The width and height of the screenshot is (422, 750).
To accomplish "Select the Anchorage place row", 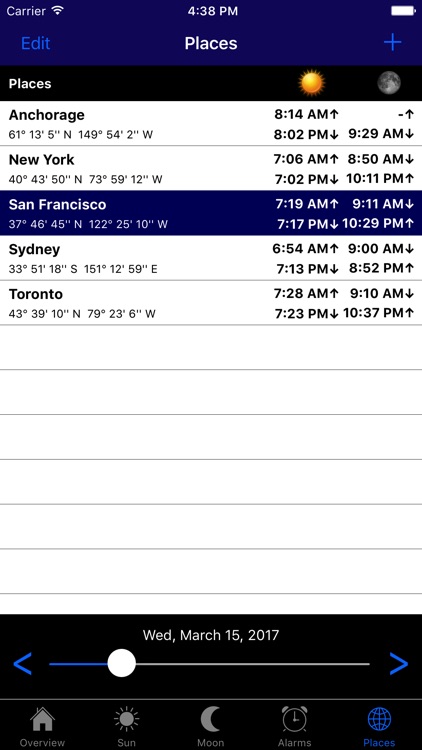I will coord(211,123).
